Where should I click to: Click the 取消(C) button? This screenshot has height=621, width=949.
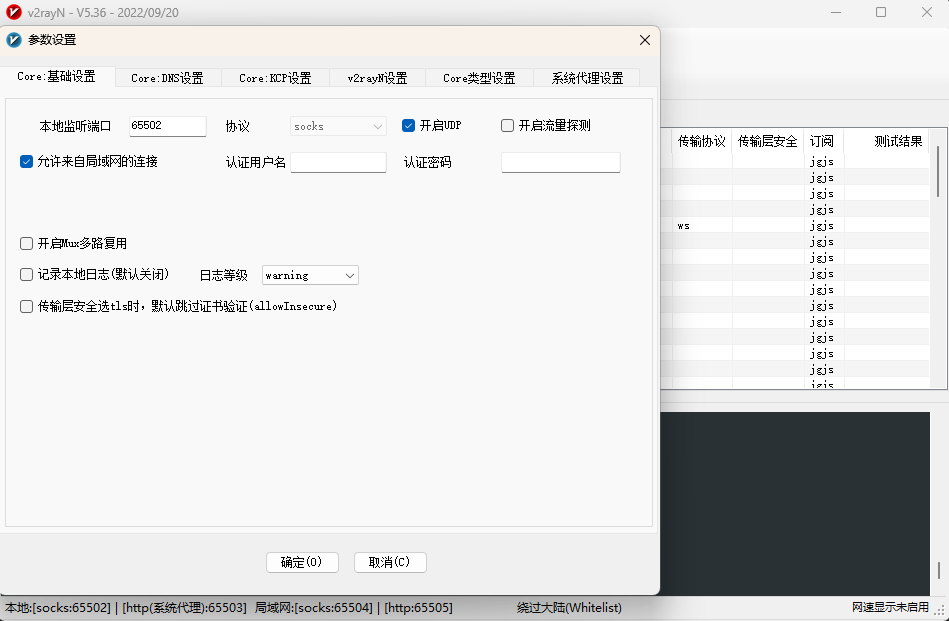[x=390, y=562]
